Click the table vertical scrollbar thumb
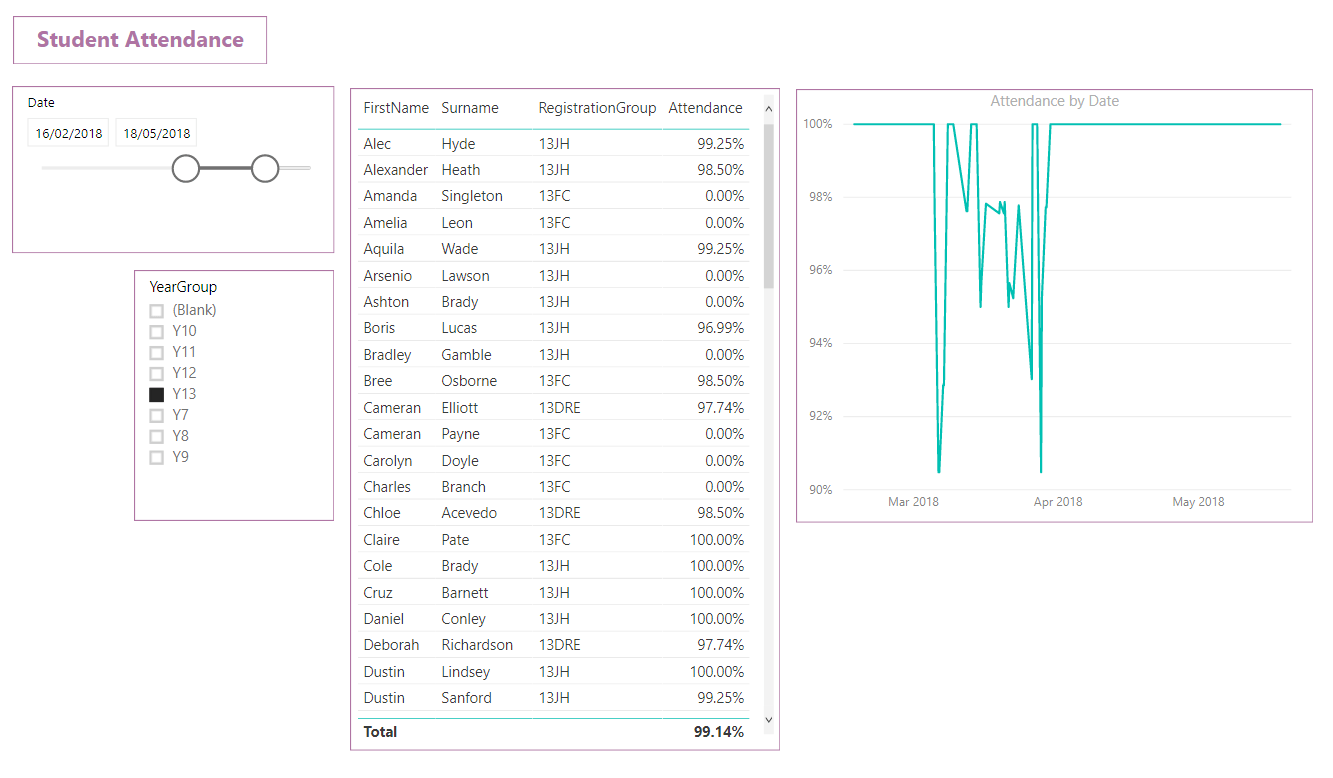This screenshot has width=1333, height=778. (769, 206)
